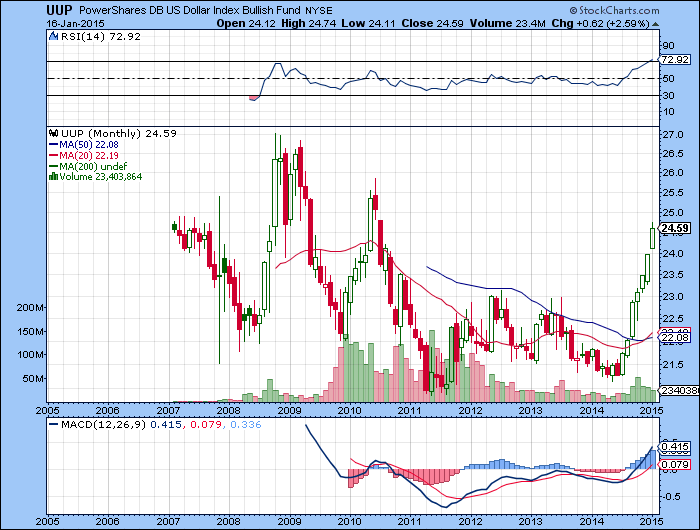
Task: Click the High 24.74 value
Action: point(308,23)
